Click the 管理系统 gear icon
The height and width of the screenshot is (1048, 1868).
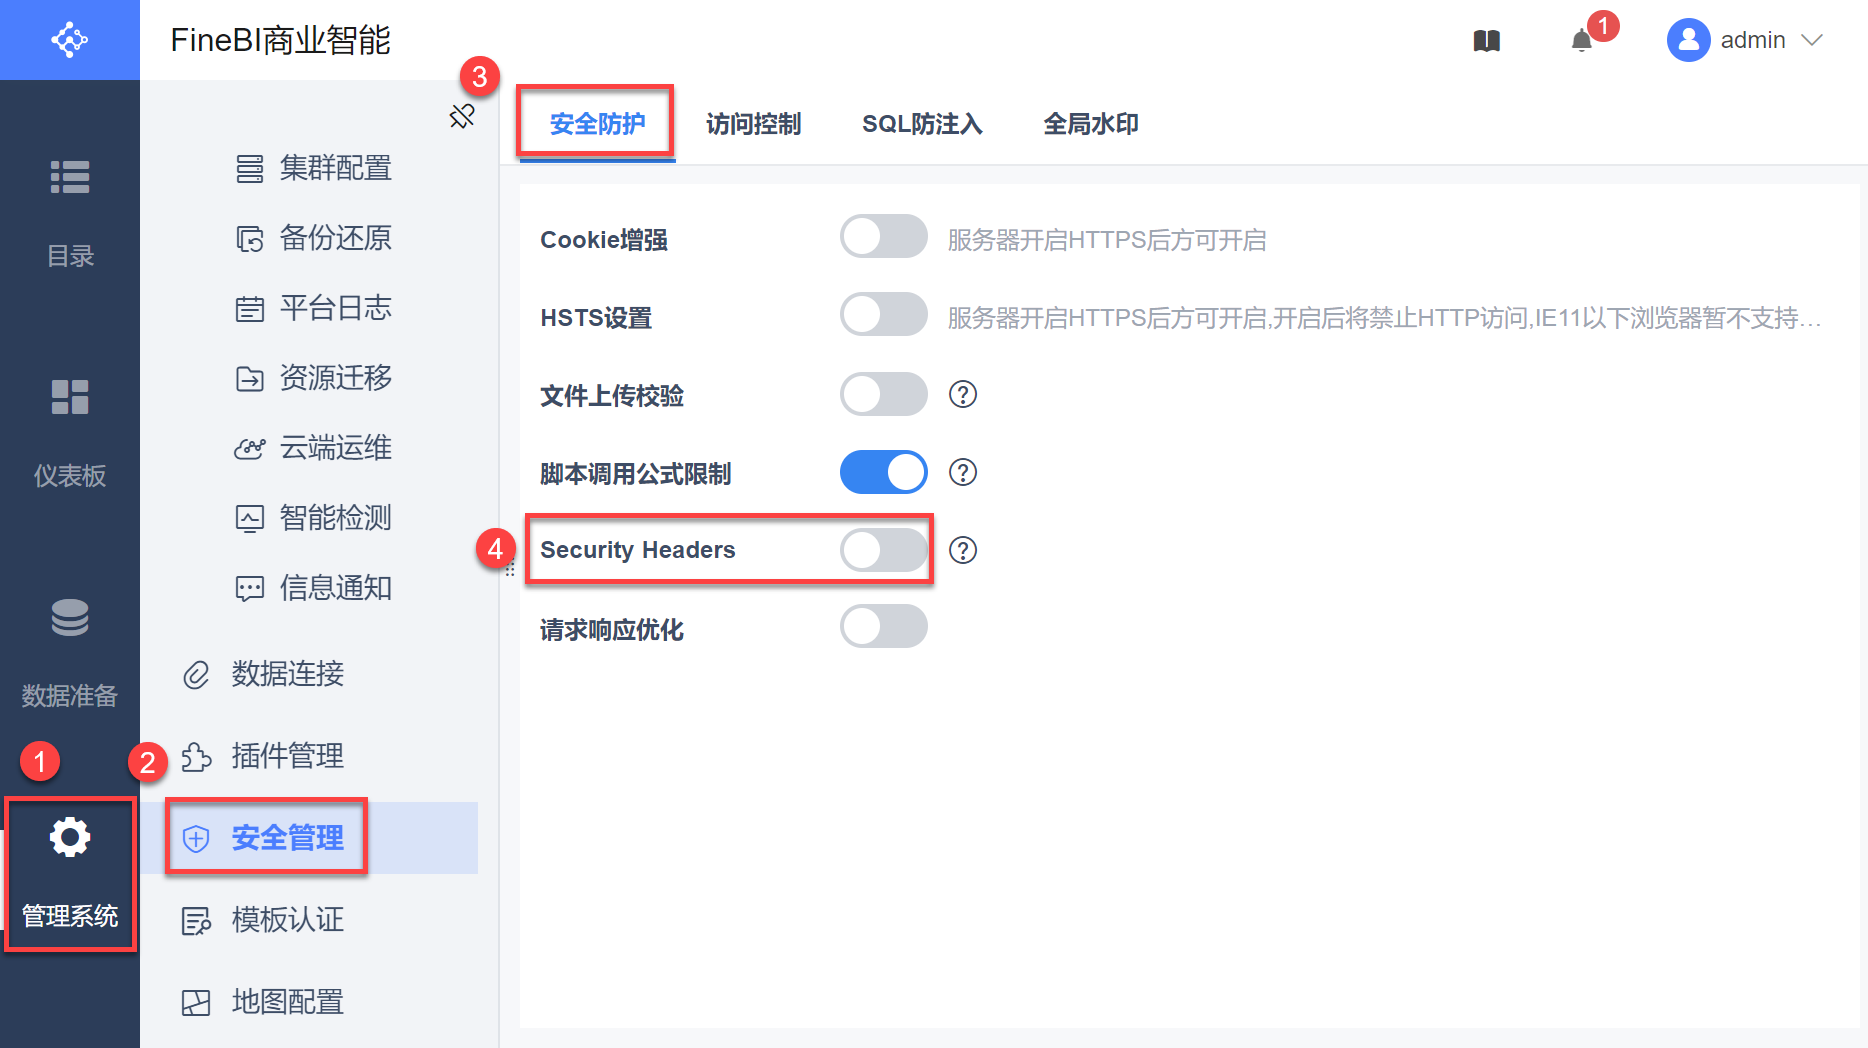coord(70,838)
